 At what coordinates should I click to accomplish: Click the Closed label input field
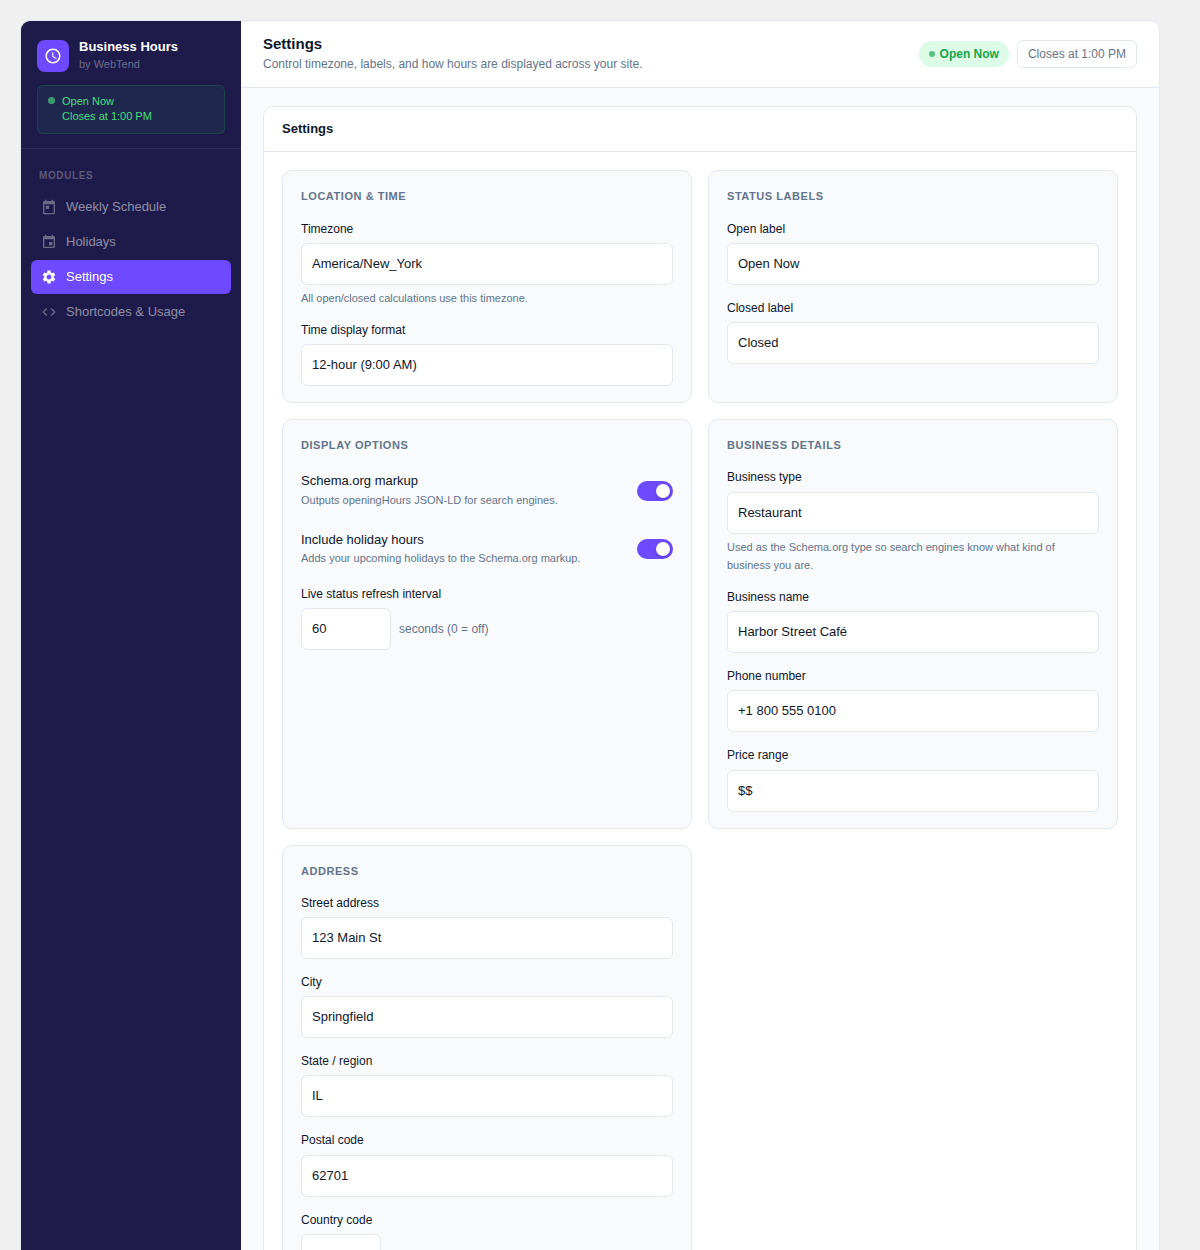point(913,343)
